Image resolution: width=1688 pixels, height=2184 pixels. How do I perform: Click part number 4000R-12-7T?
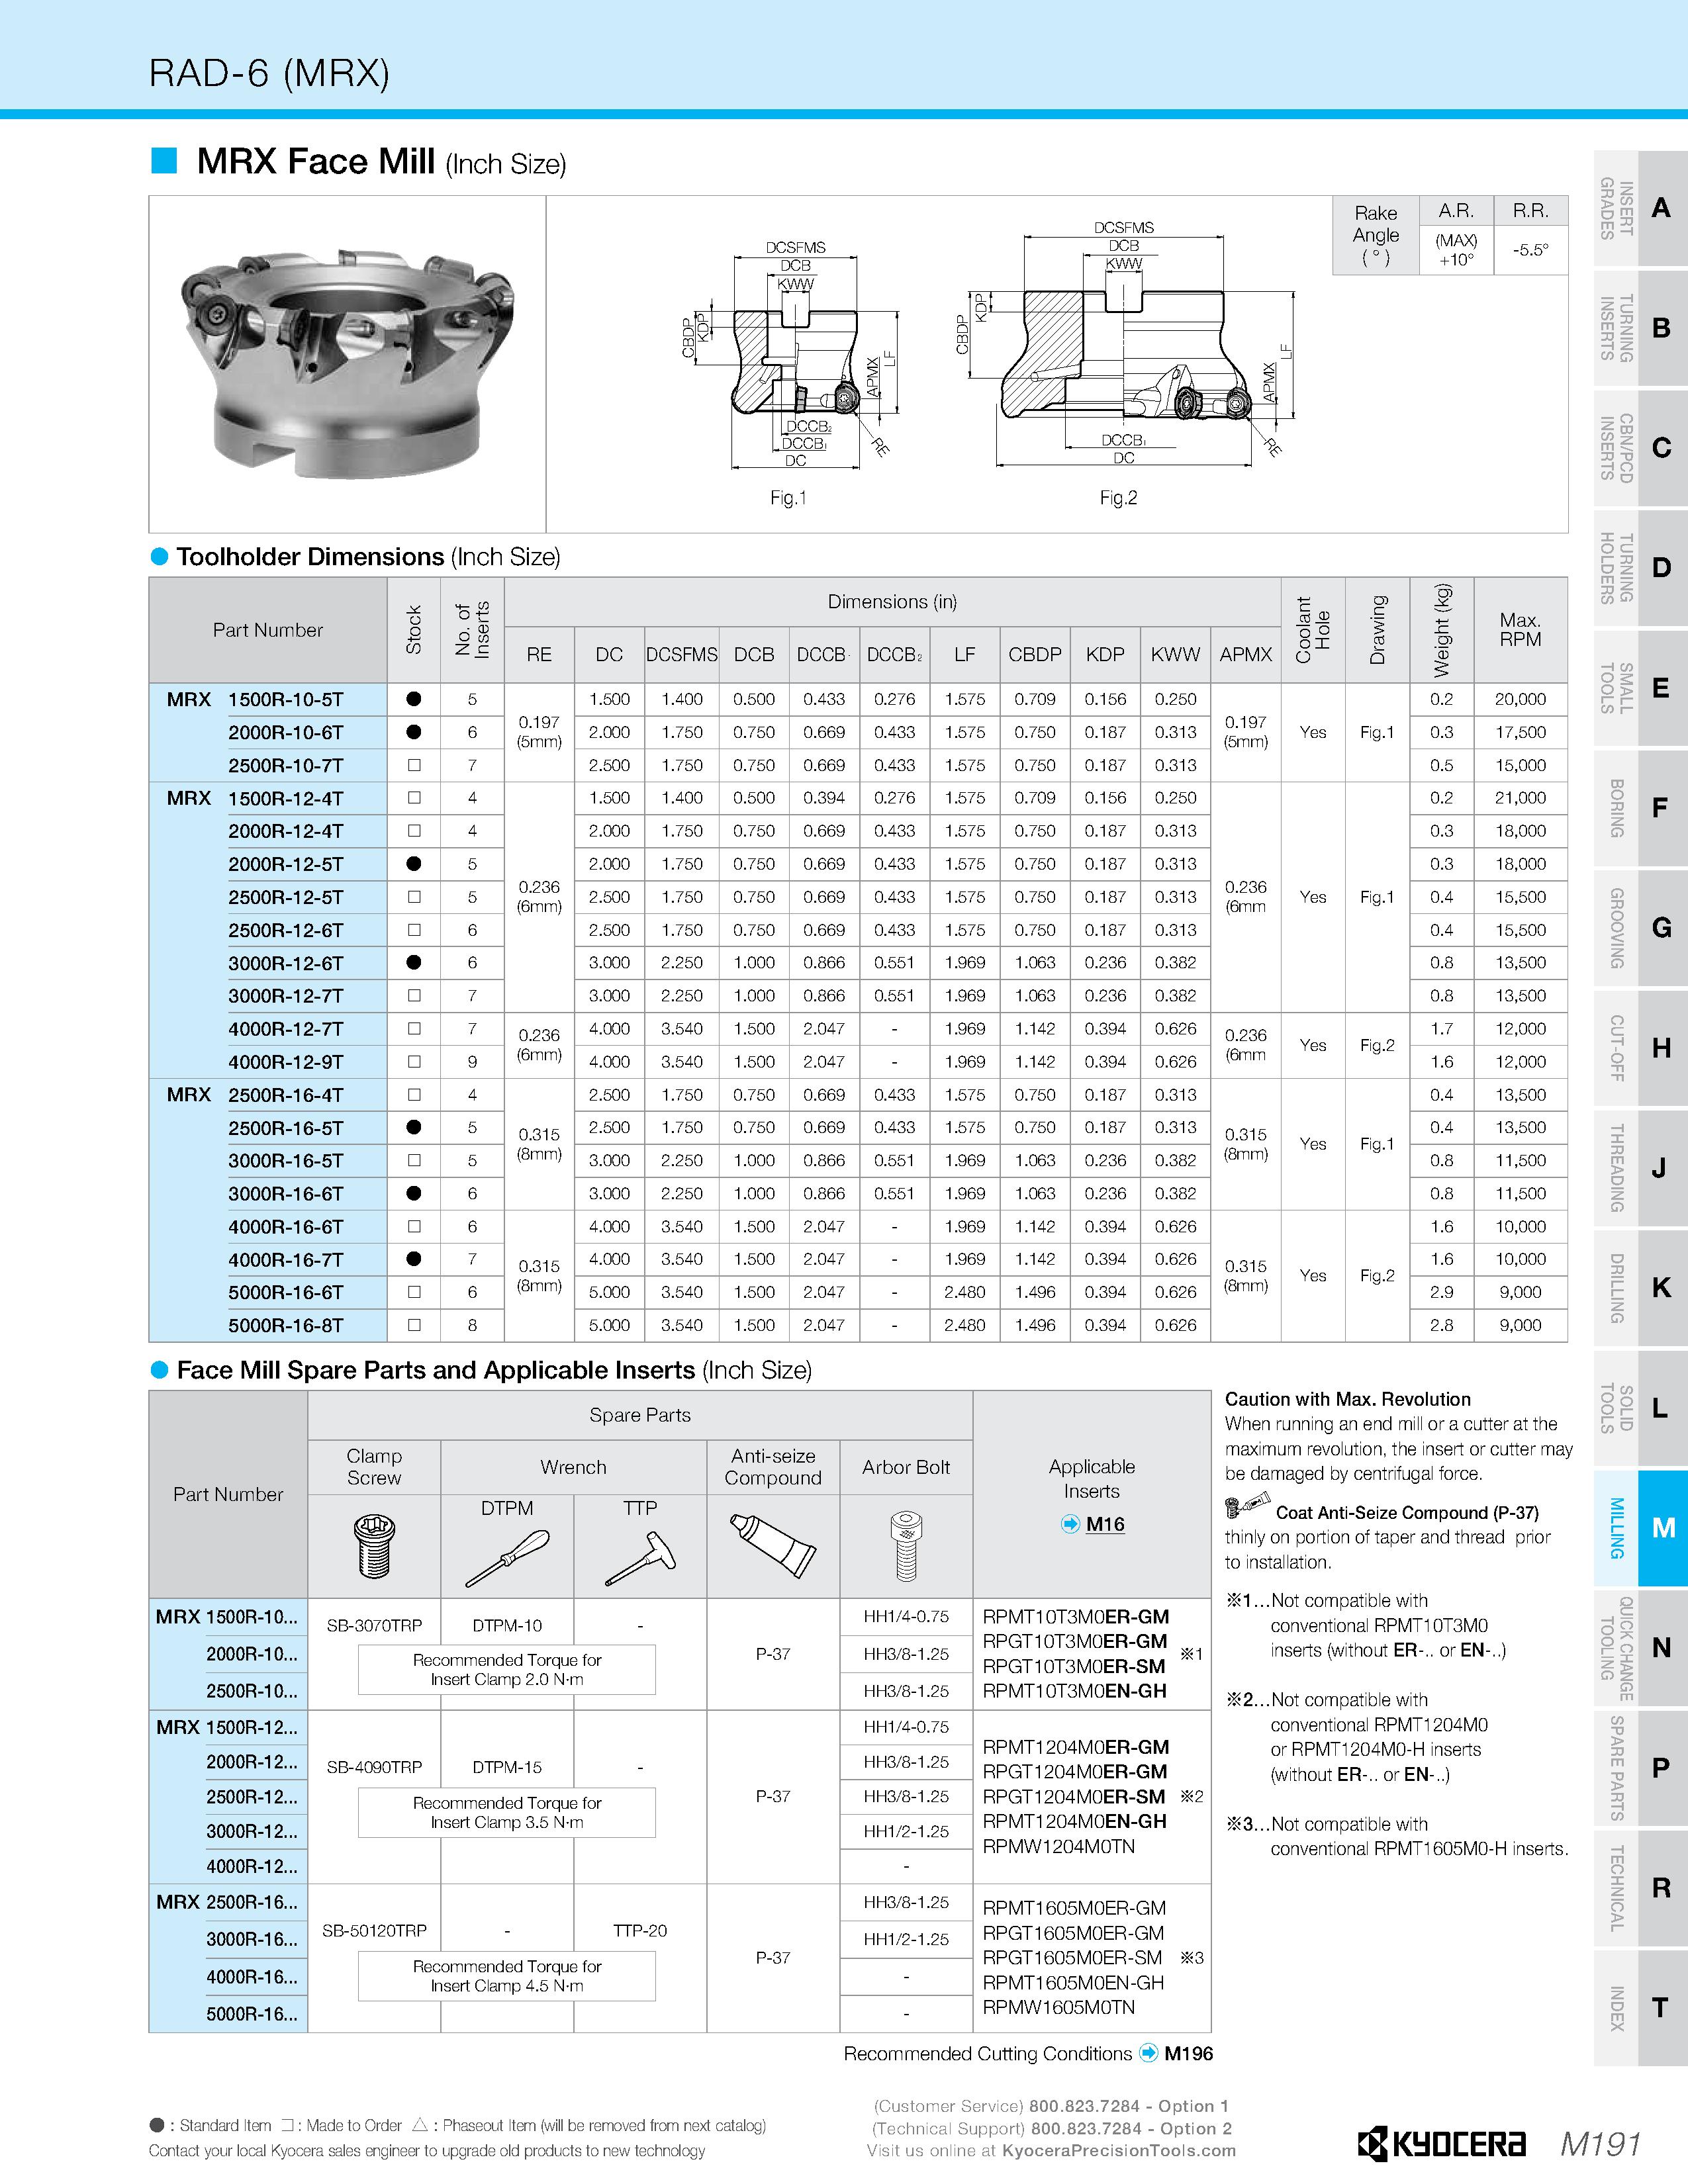(286, 1029)
